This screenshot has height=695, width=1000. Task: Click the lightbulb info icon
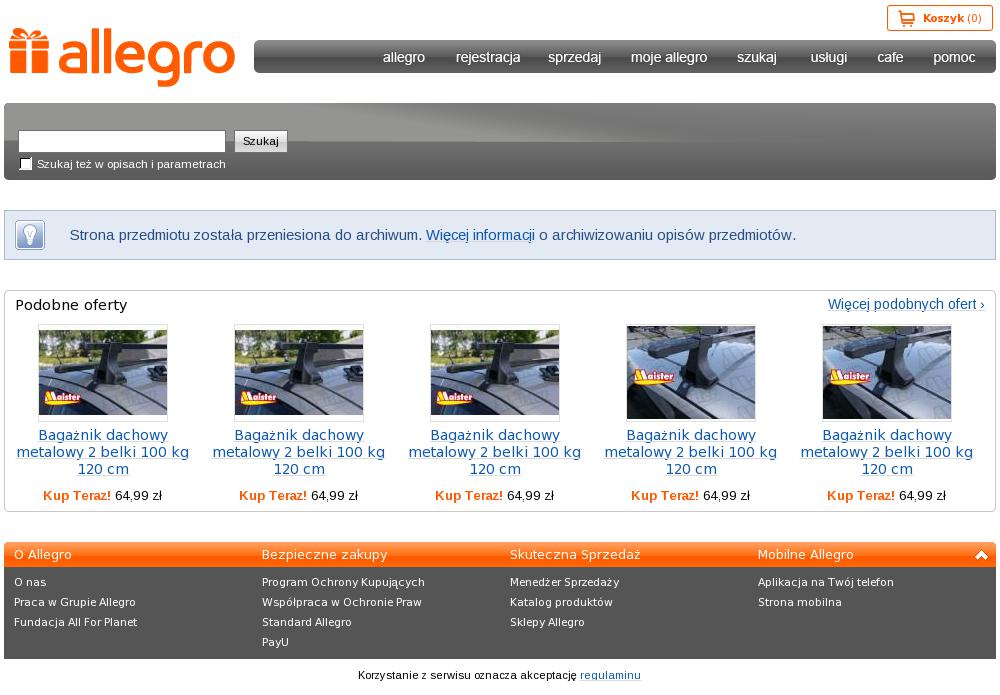(x=30, y=235)
